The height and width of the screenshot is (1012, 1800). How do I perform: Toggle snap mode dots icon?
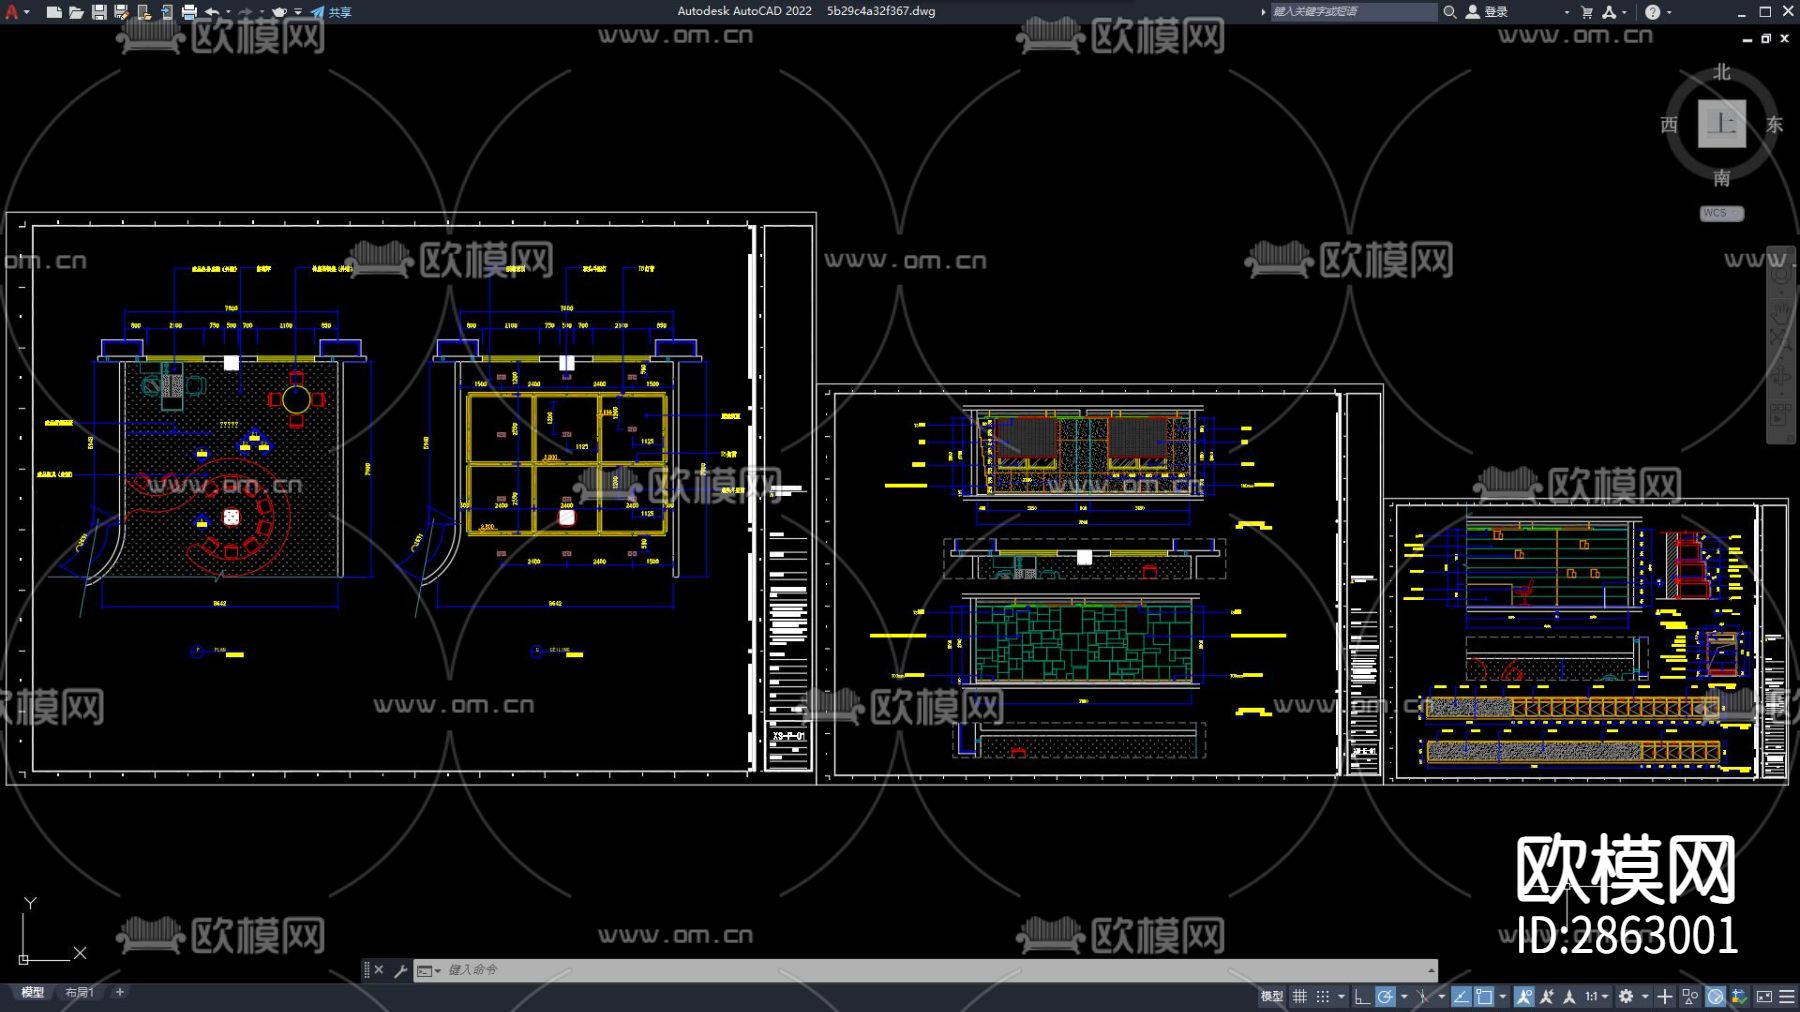(1322, 996)
